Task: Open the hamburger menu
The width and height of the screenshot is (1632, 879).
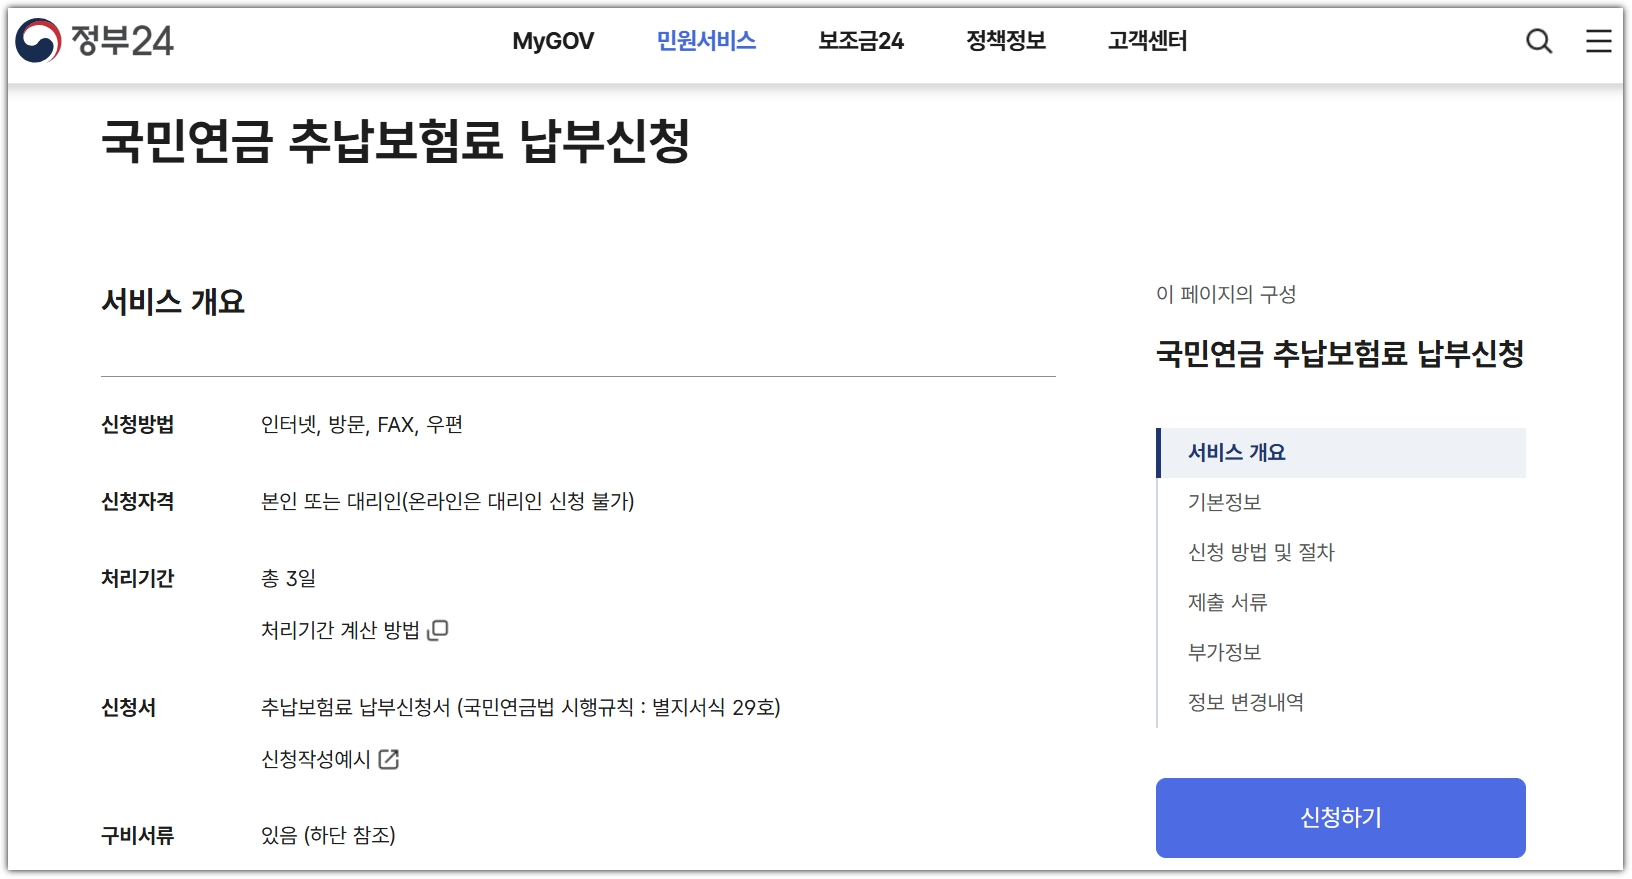Action: tap(1598, 42)
